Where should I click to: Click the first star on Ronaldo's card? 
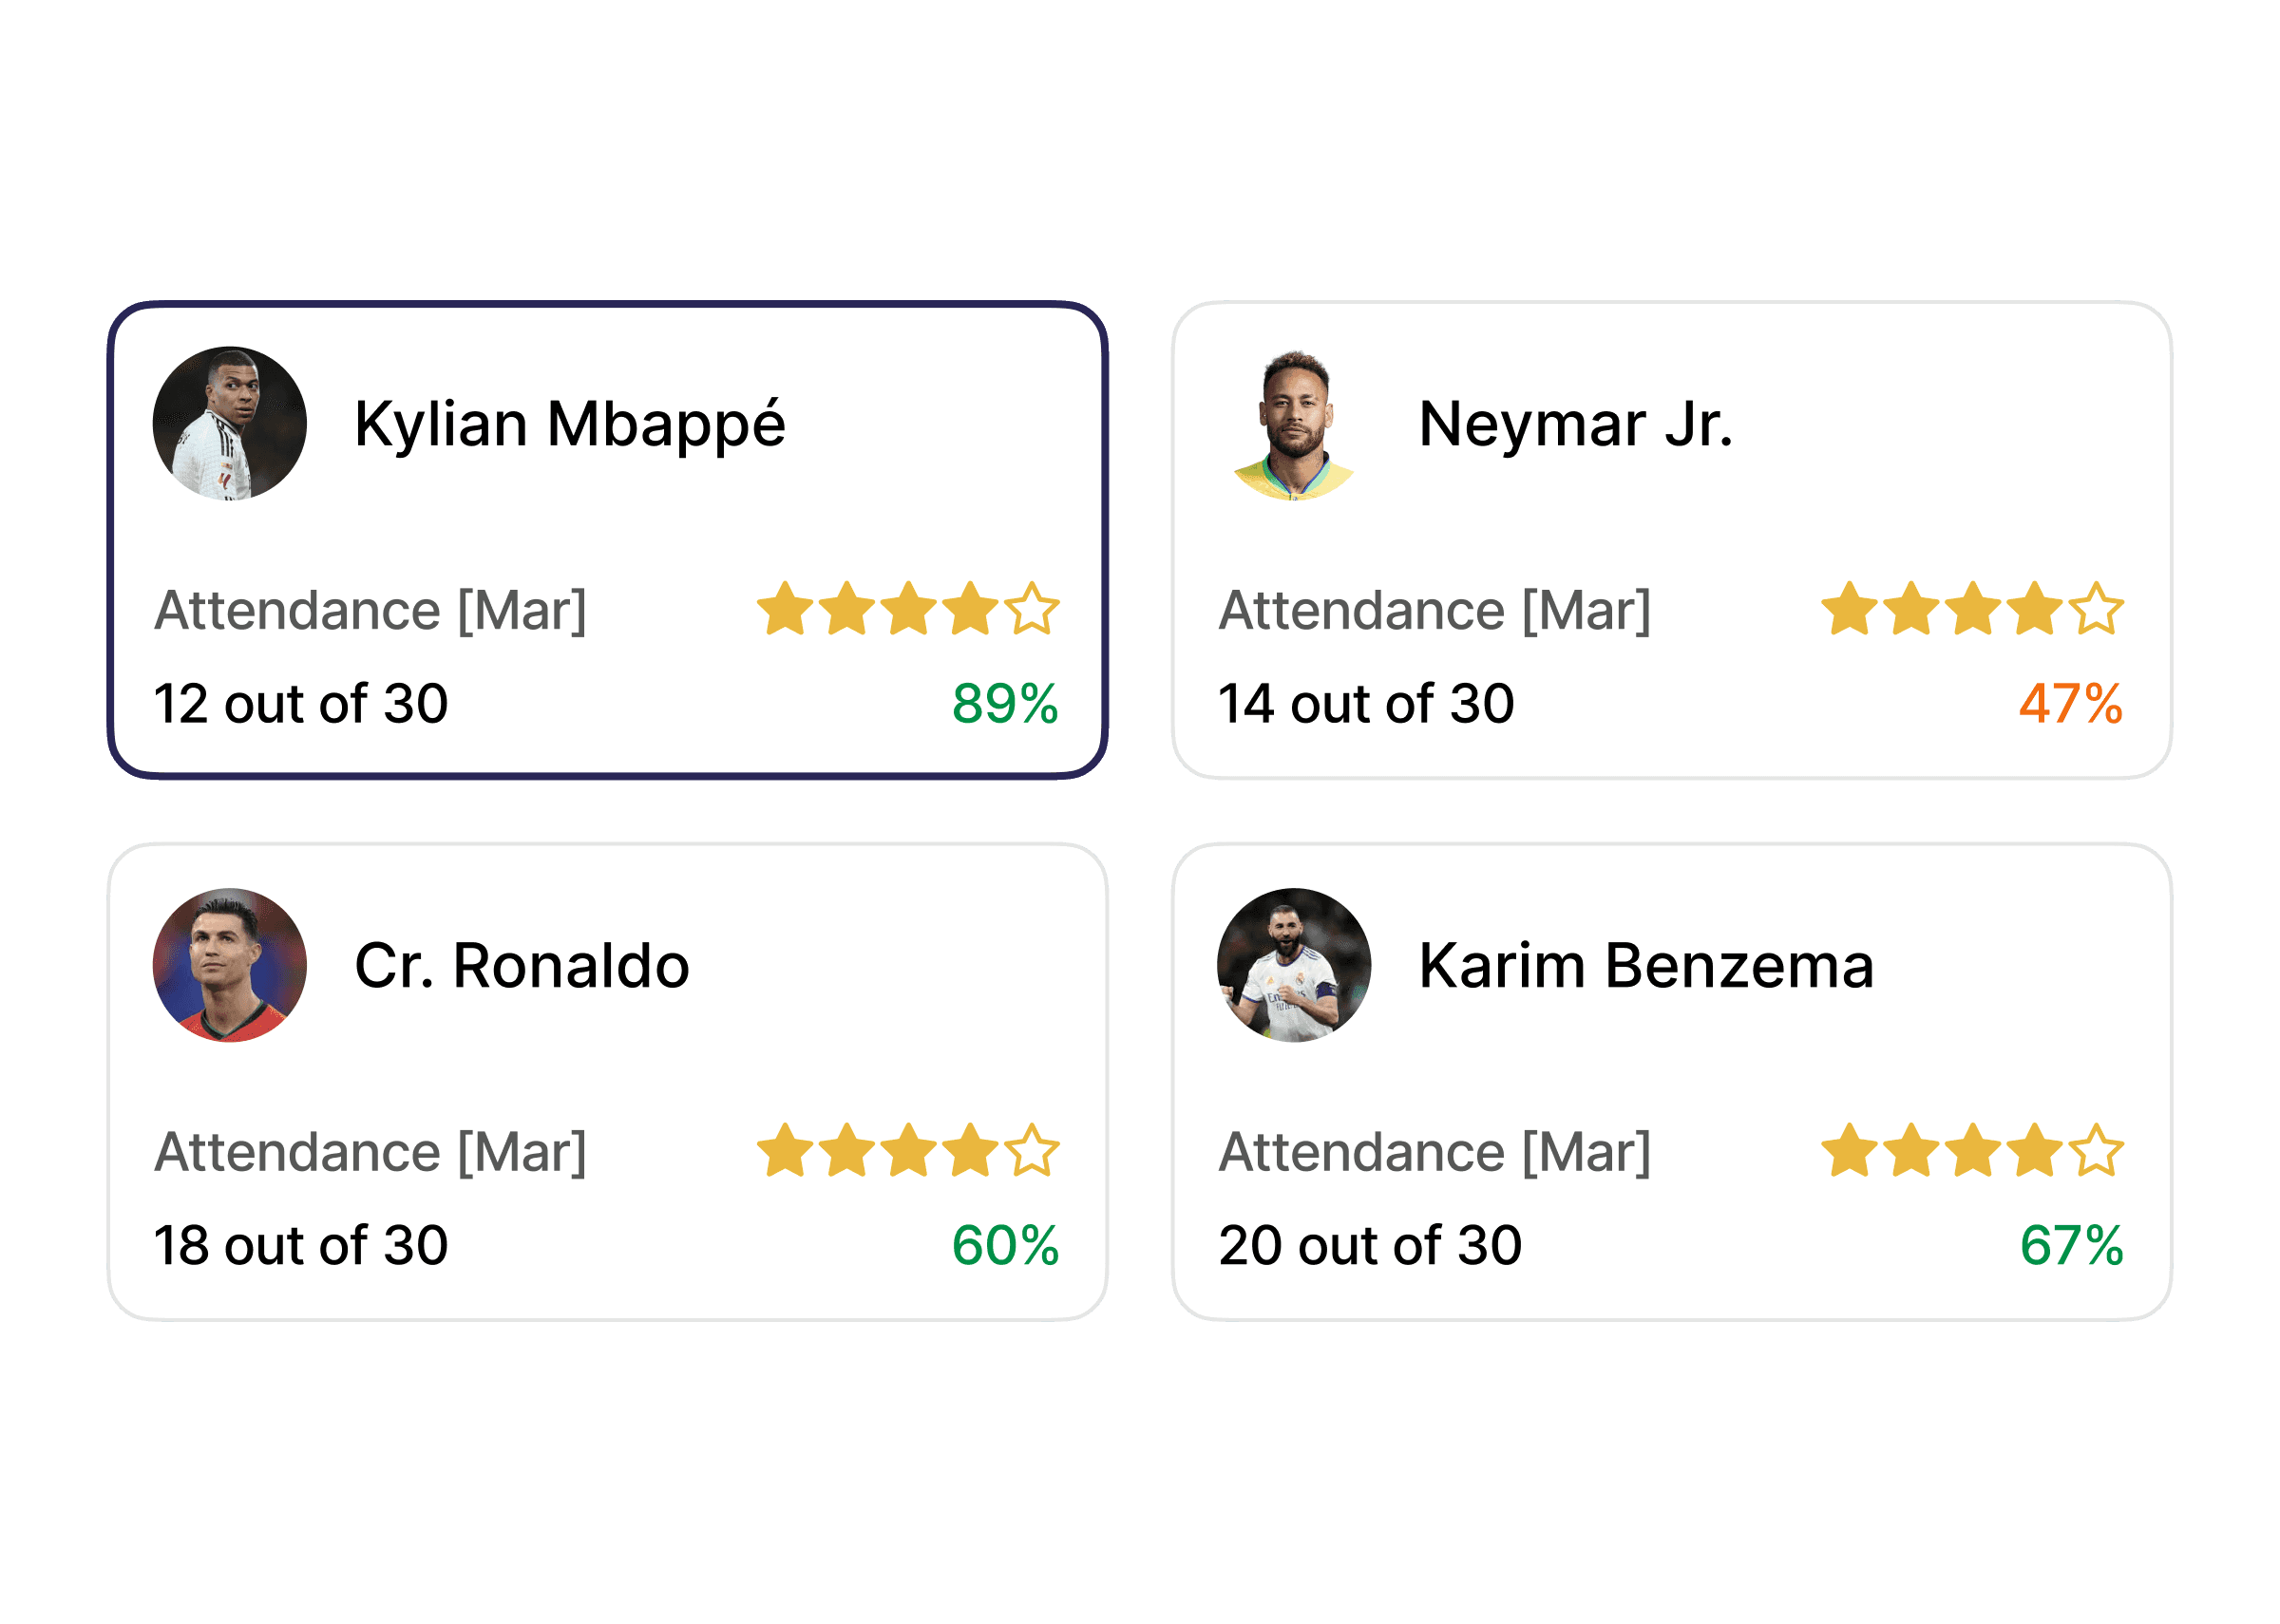[785, 1150]
